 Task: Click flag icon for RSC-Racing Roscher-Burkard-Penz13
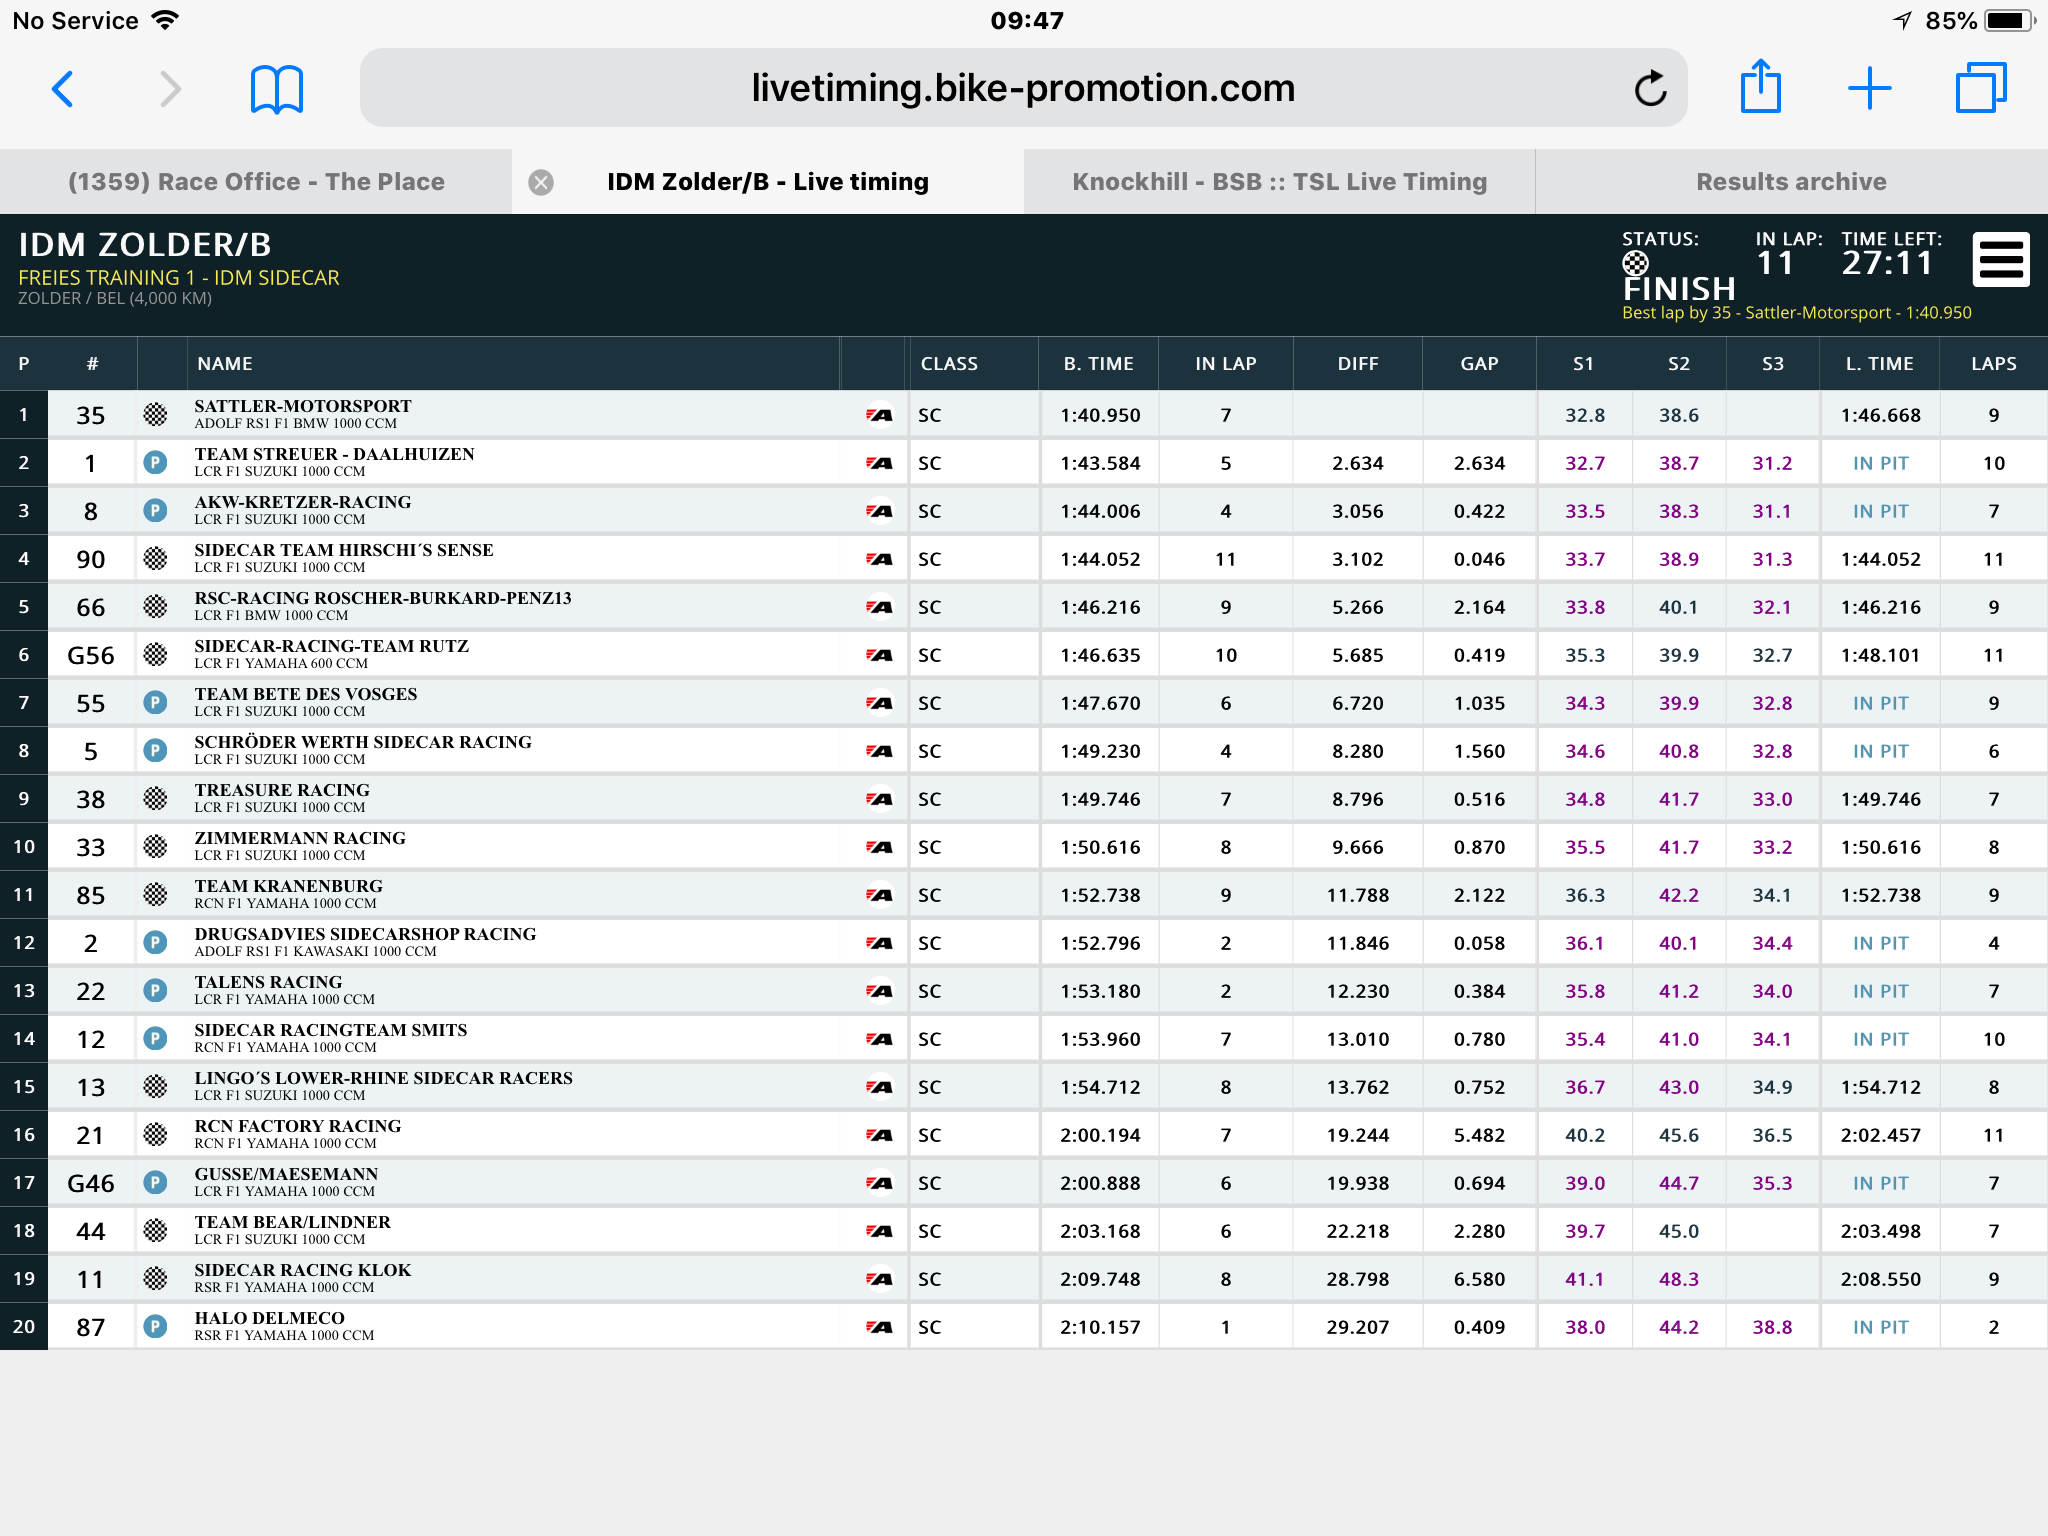[155, 606]
